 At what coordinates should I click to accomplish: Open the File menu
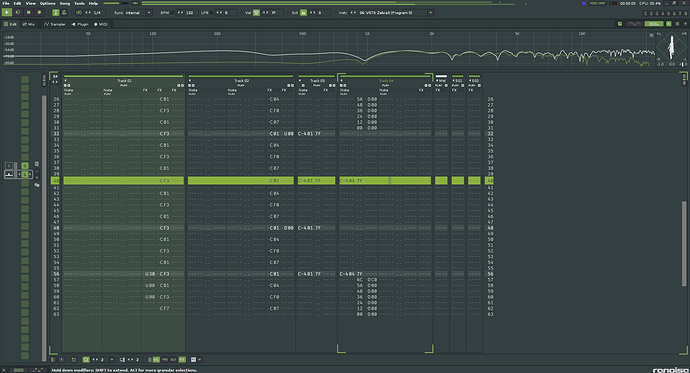[x=6, y=3]
